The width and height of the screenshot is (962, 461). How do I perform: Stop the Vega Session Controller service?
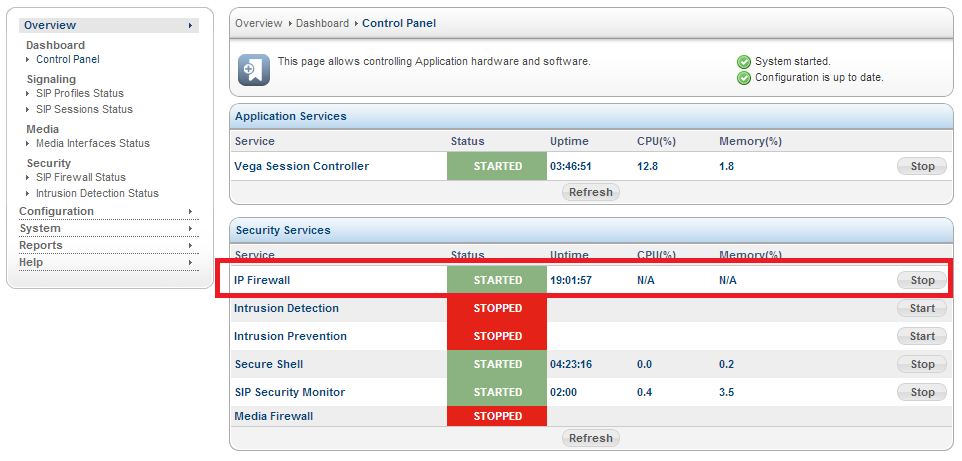point(922,166)
